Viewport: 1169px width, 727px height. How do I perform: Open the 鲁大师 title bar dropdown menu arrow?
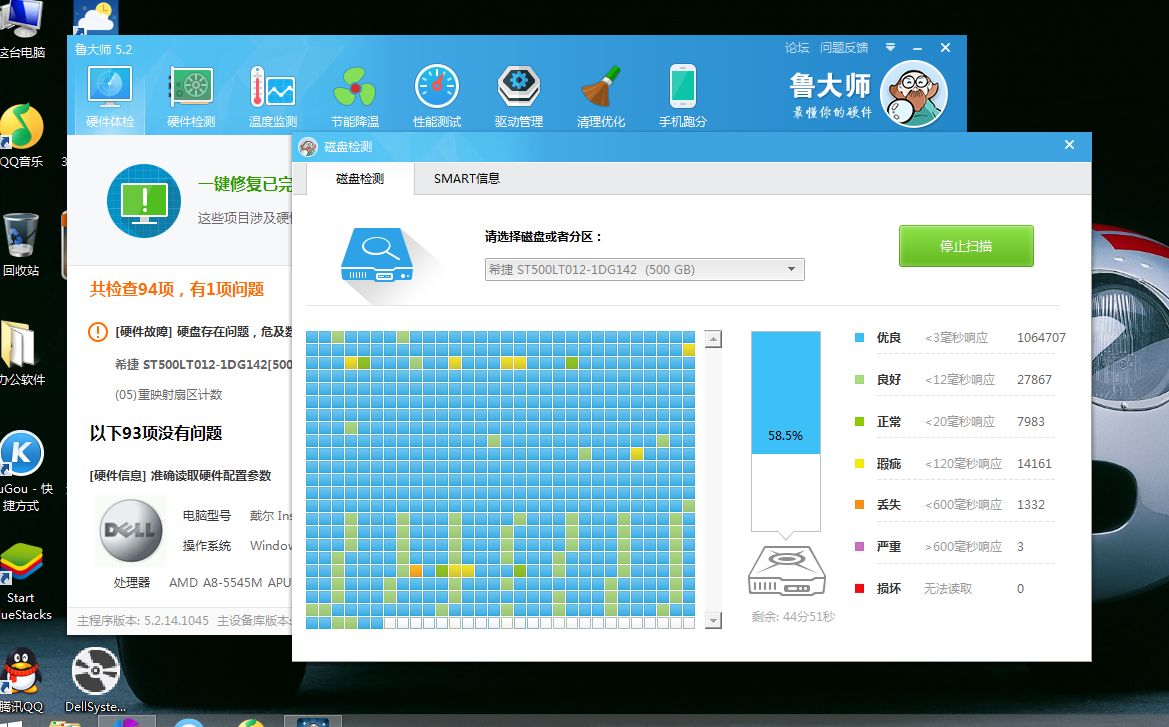coord(890,47)
